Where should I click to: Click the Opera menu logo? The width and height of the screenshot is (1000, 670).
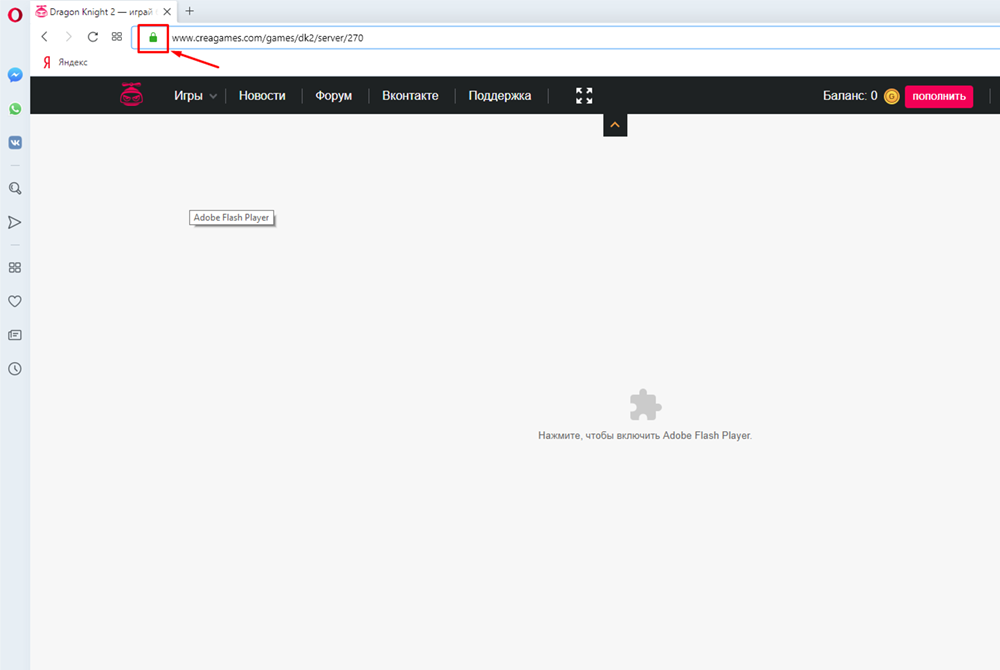point(15,13)
